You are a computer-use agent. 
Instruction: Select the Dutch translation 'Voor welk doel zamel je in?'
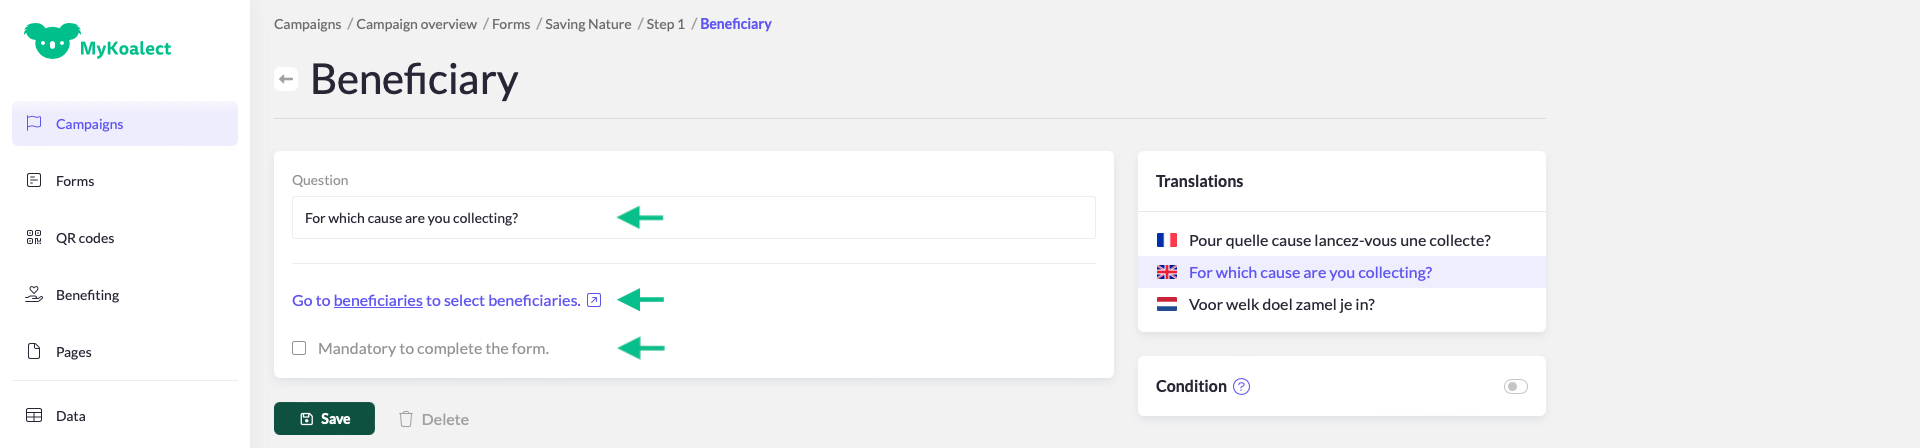click(1281, 305)
